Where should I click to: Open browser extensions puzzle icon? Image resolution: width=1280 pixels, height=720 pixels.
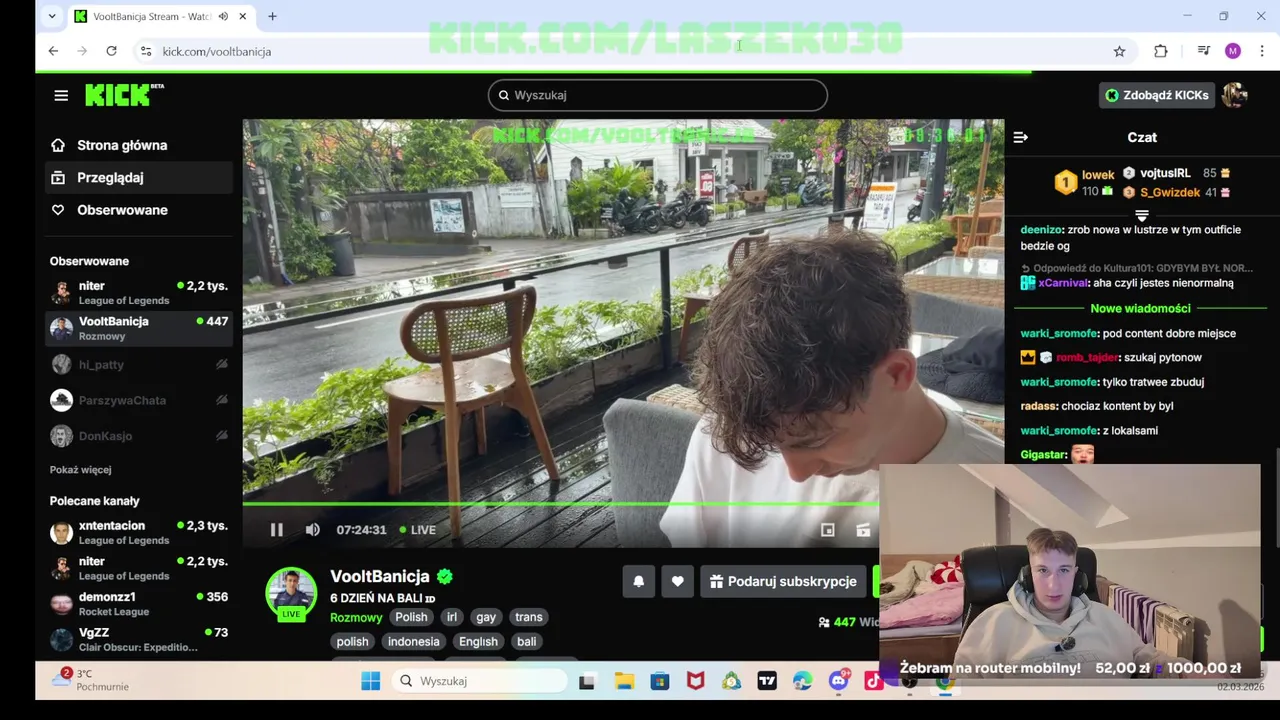[x=1161, y=51]
